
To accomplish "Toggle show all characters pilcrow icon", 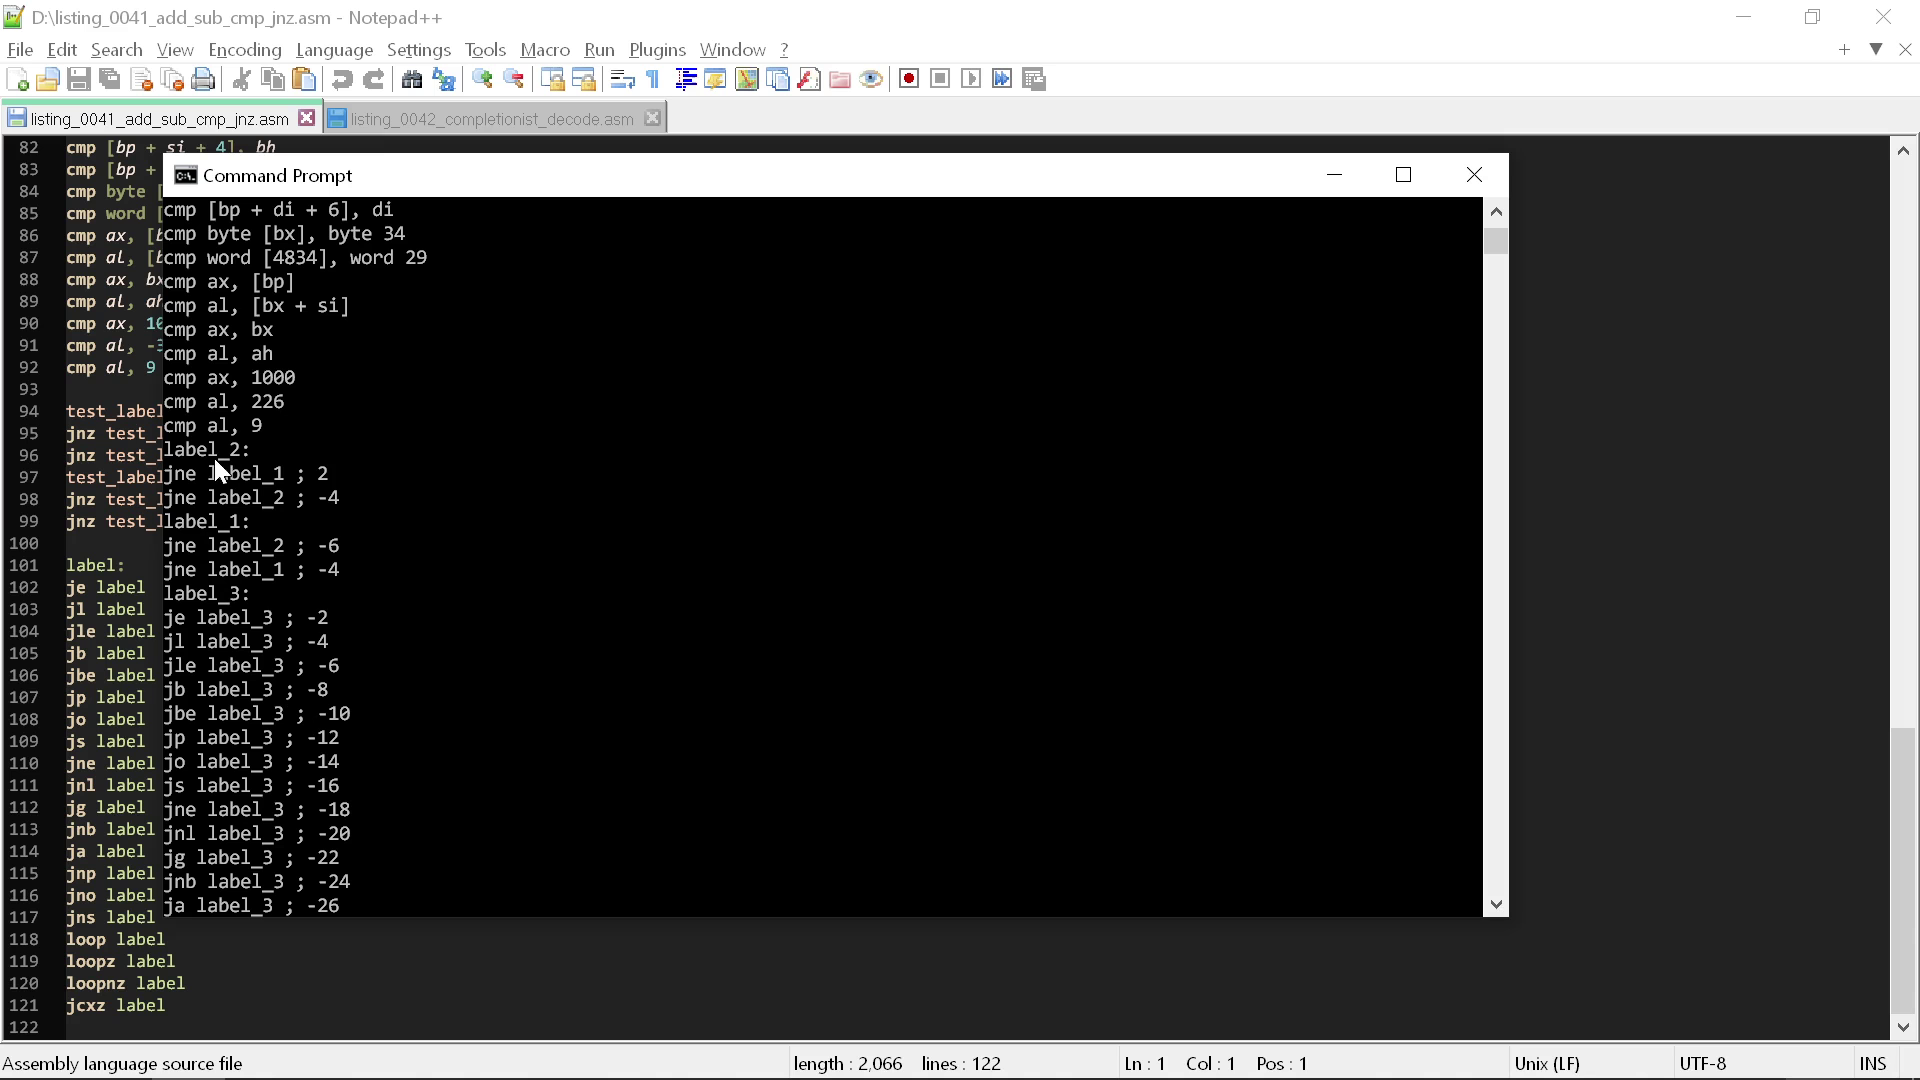I will pos(653,79).
